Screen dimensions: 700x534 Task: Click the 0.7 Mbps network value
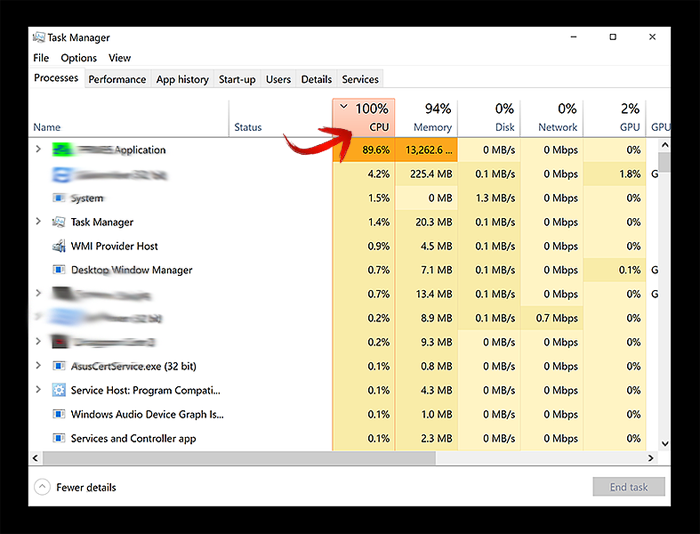tap(557, 318)
